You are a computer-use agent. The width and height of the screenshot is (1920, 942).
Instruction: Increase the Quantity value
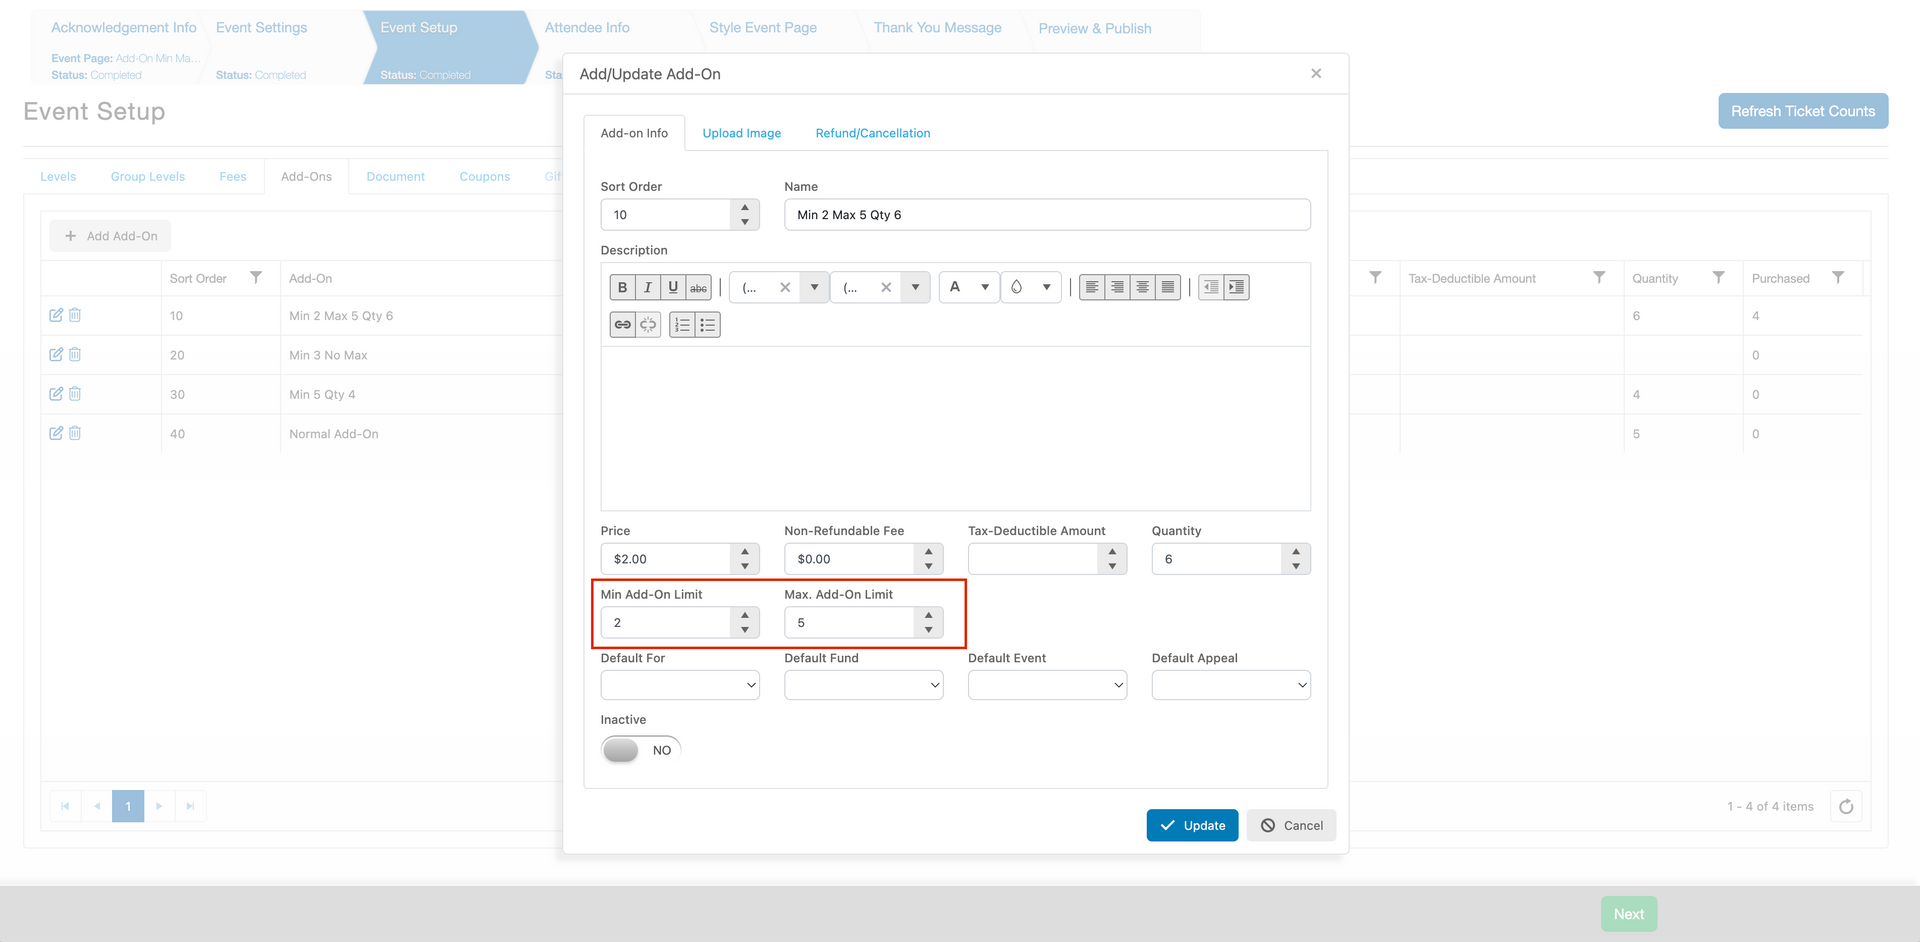point(1296,552)
